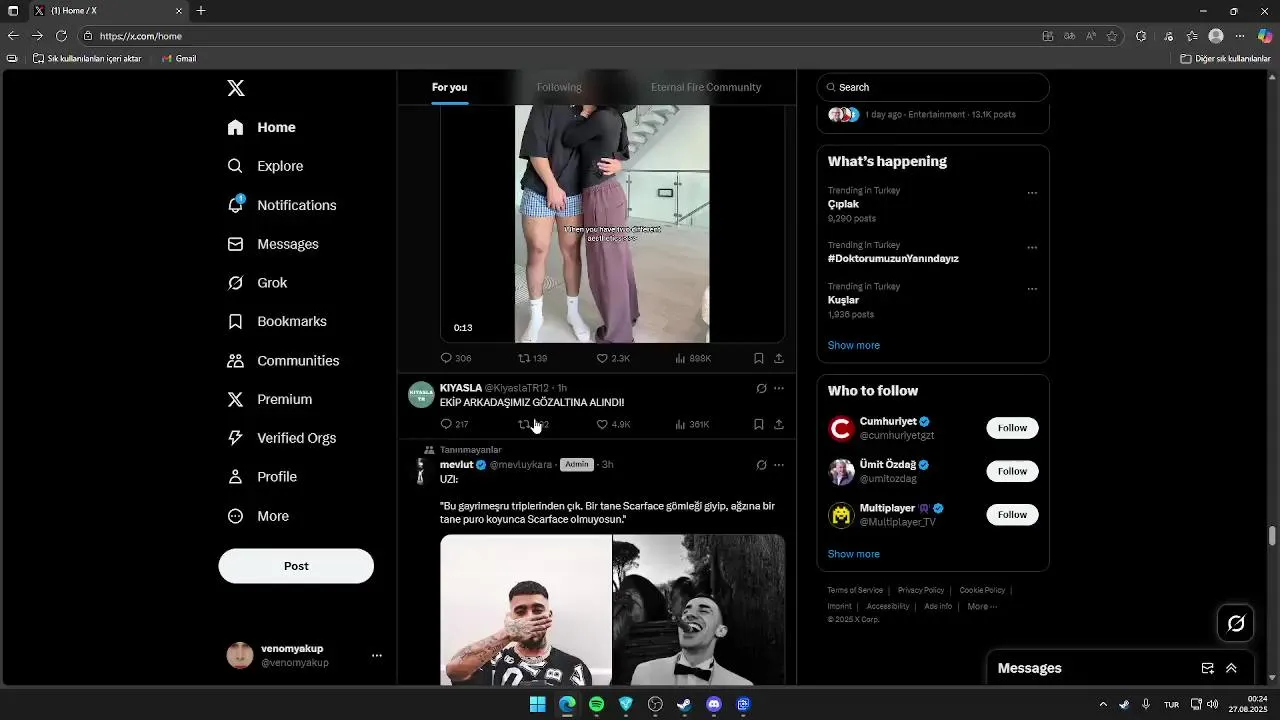Open the Privacy Policy link
1280x720 pixels.
coord(921,590)
